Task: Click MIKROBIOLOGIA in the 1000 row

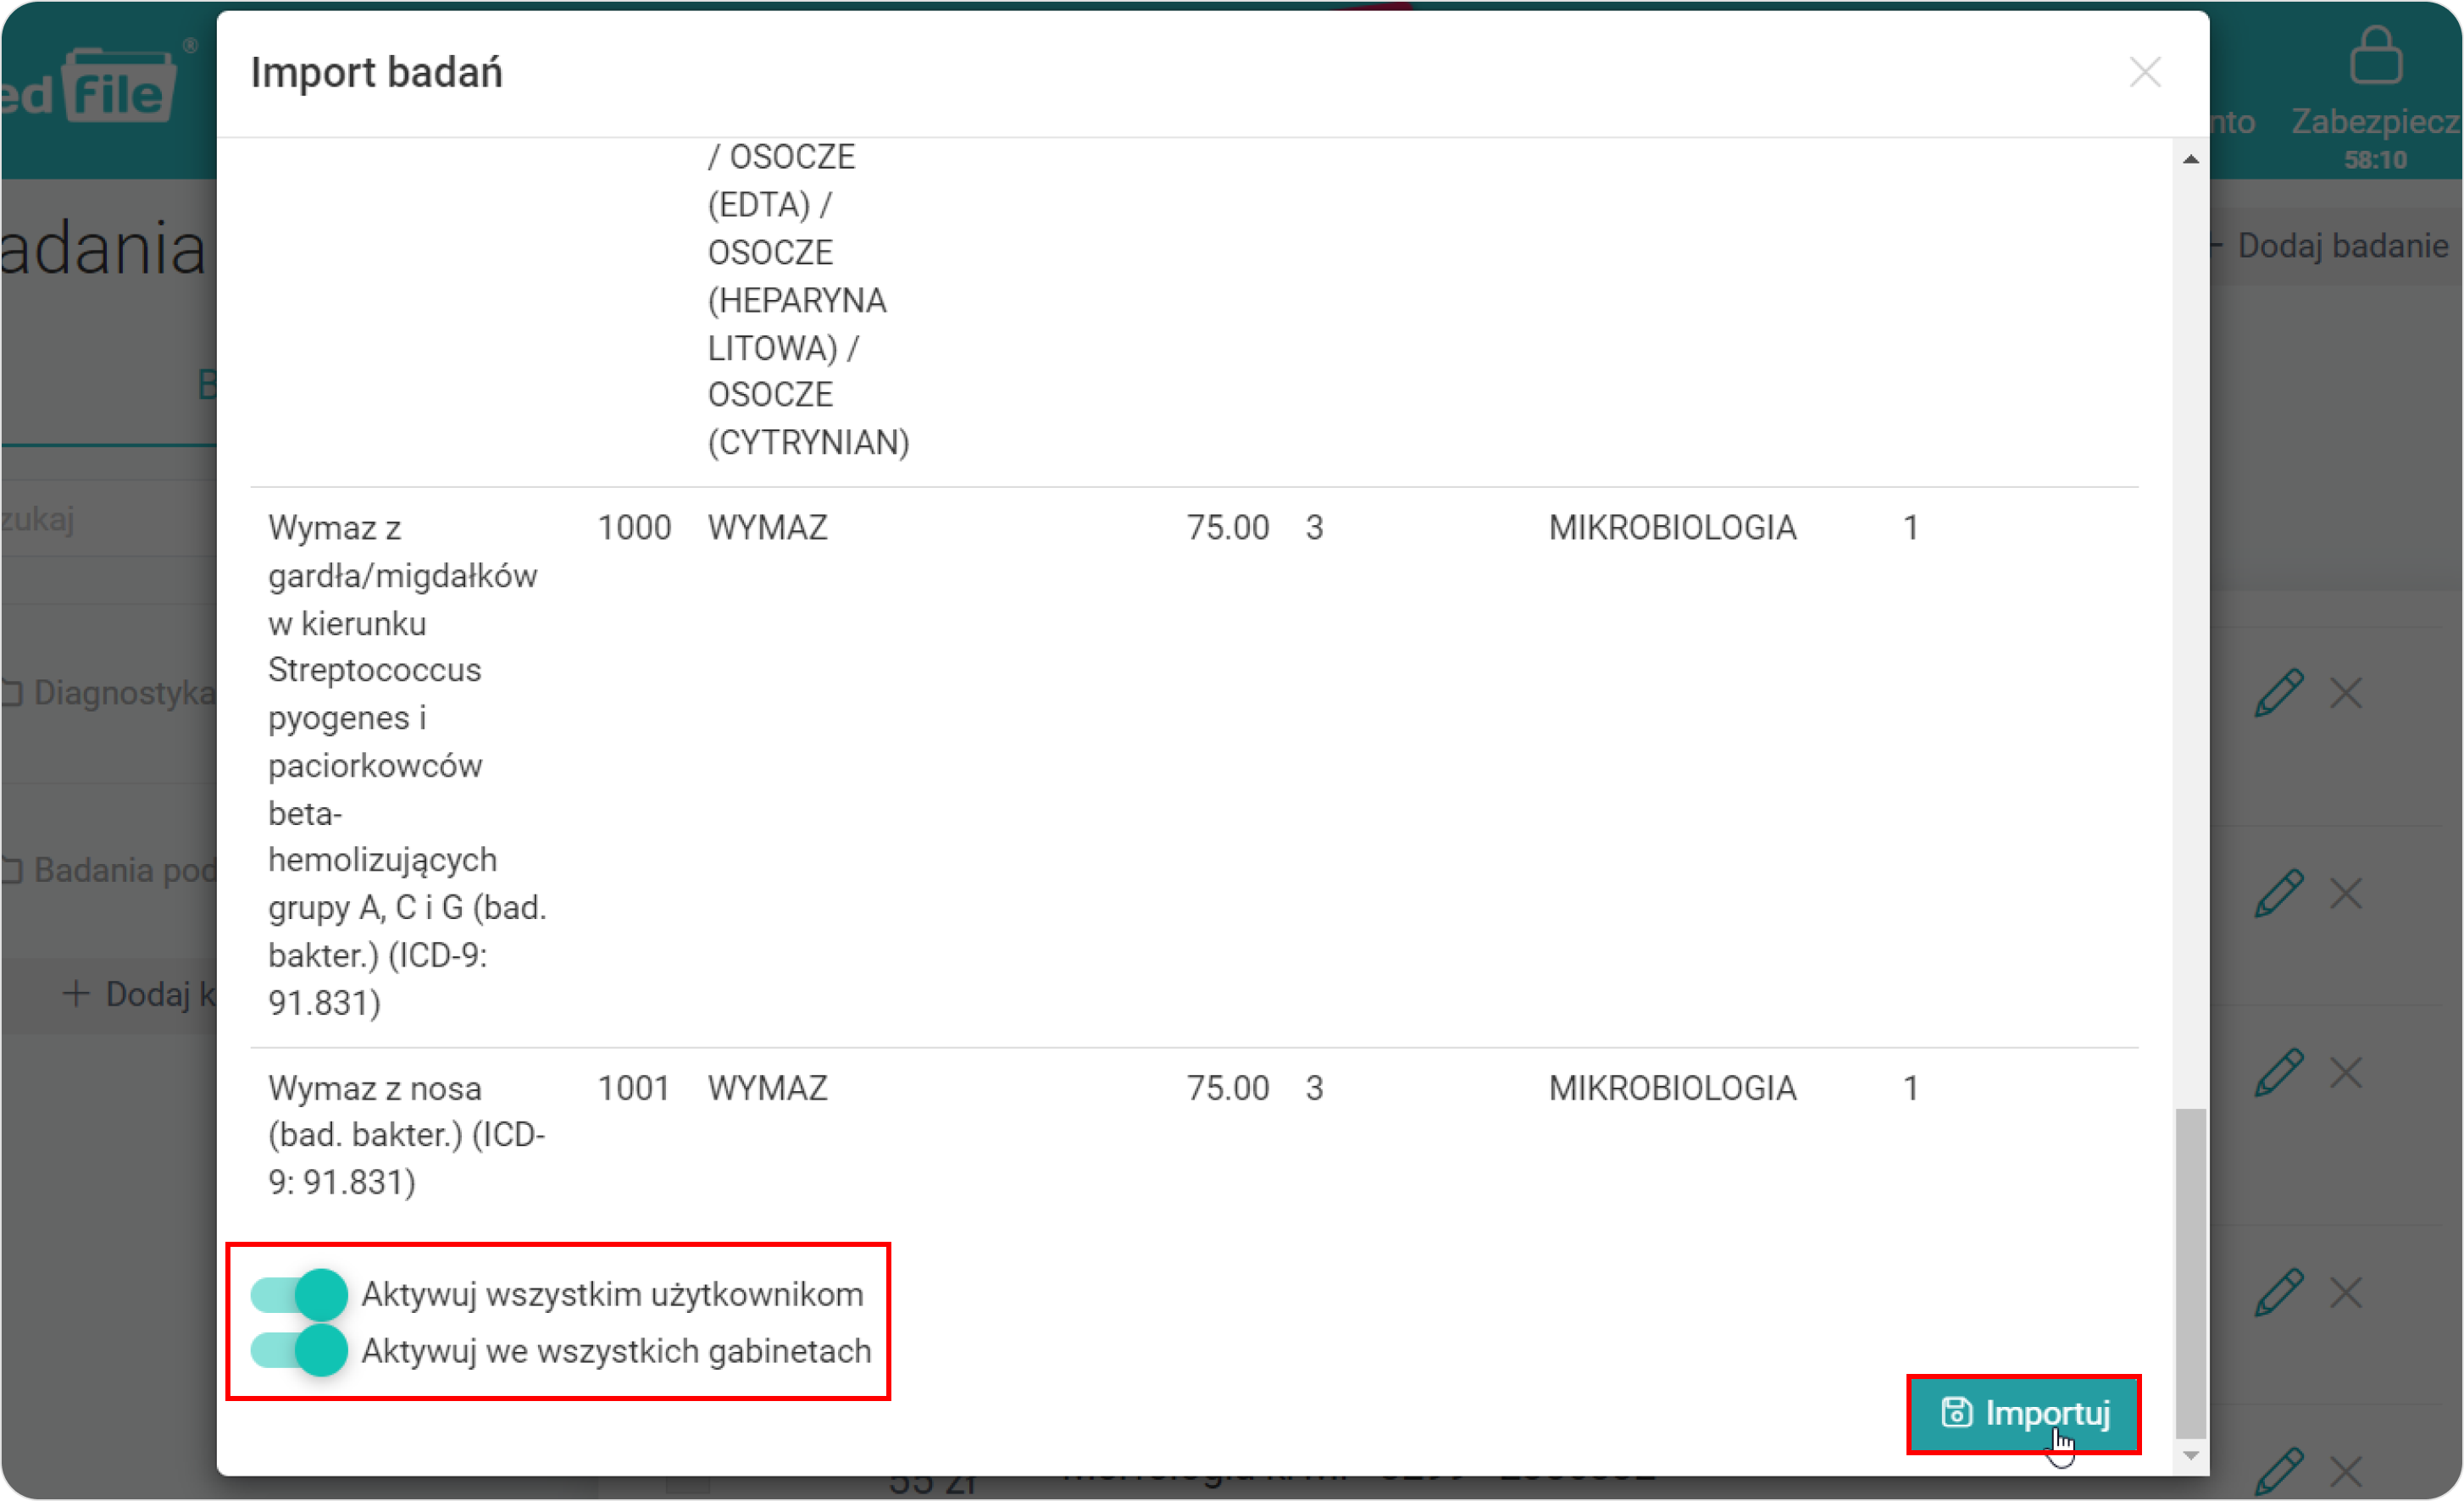Action: [1672, 527]
